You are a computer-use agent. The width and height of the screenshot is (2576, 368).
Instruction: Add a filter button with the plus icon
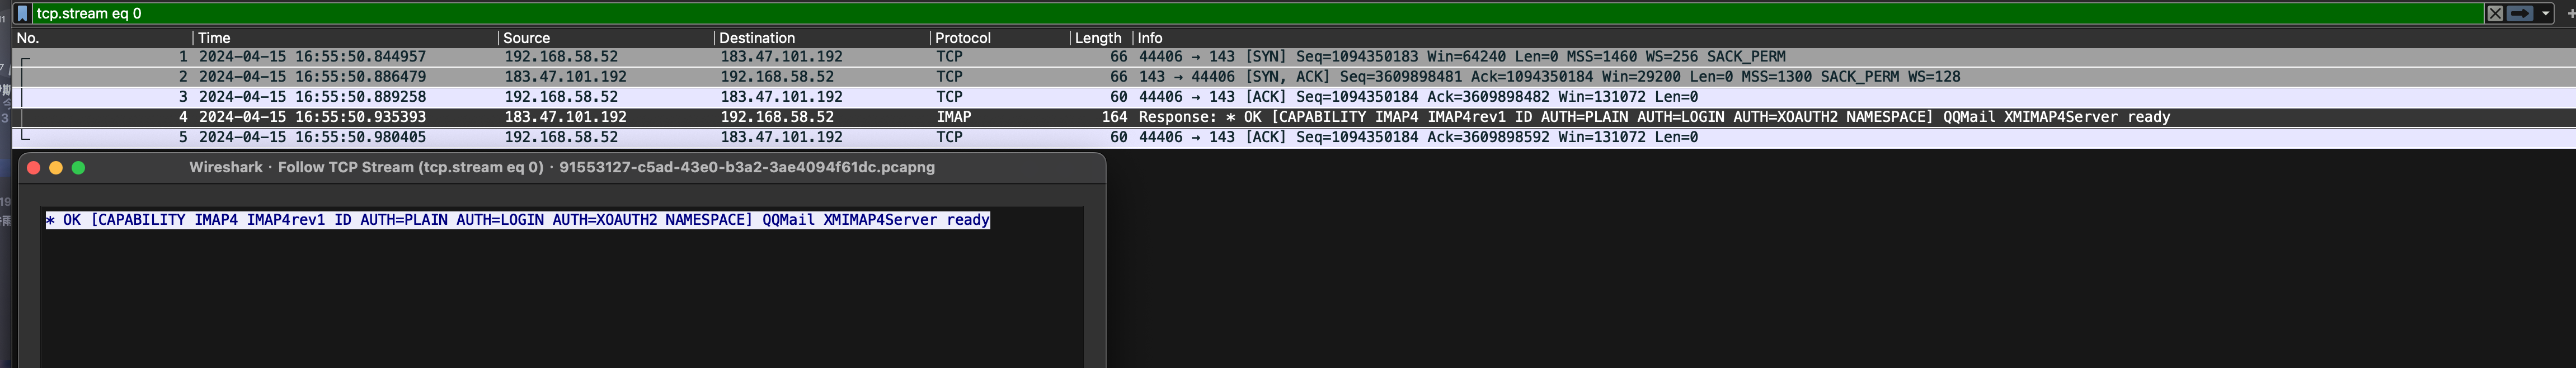(x=2570, y=13)
